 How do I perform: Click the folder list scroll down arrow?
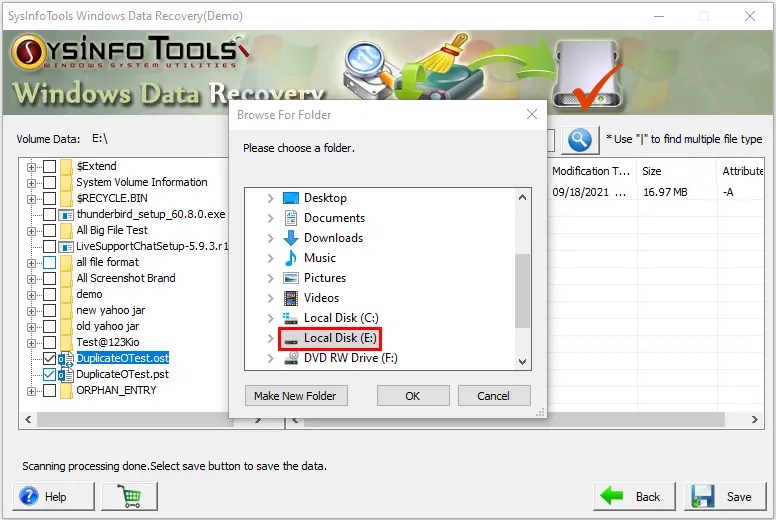(x=522, y=361)
